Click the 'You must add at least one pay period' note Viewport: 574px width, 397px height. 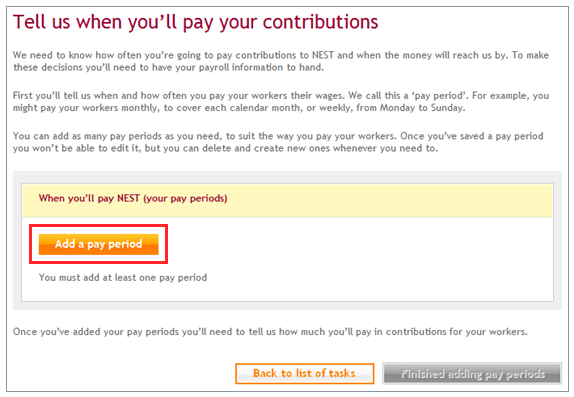(123, 277)
